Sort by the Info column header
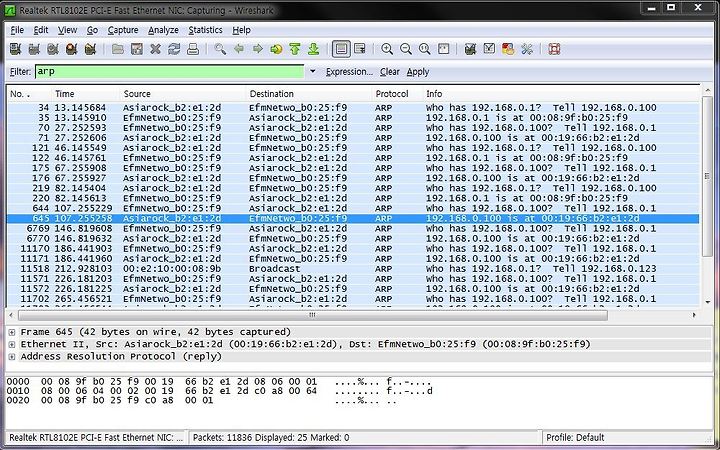Screen dimensions: 720x450 point(561,94)
